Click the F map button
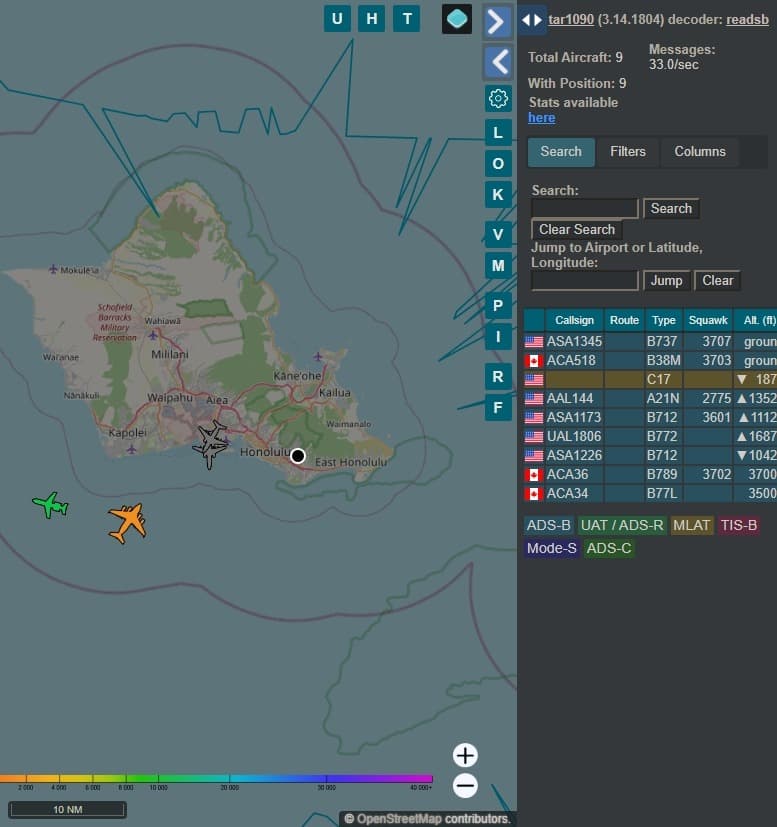The height and width of the screenshot is (827, 777). click(498, 408)
